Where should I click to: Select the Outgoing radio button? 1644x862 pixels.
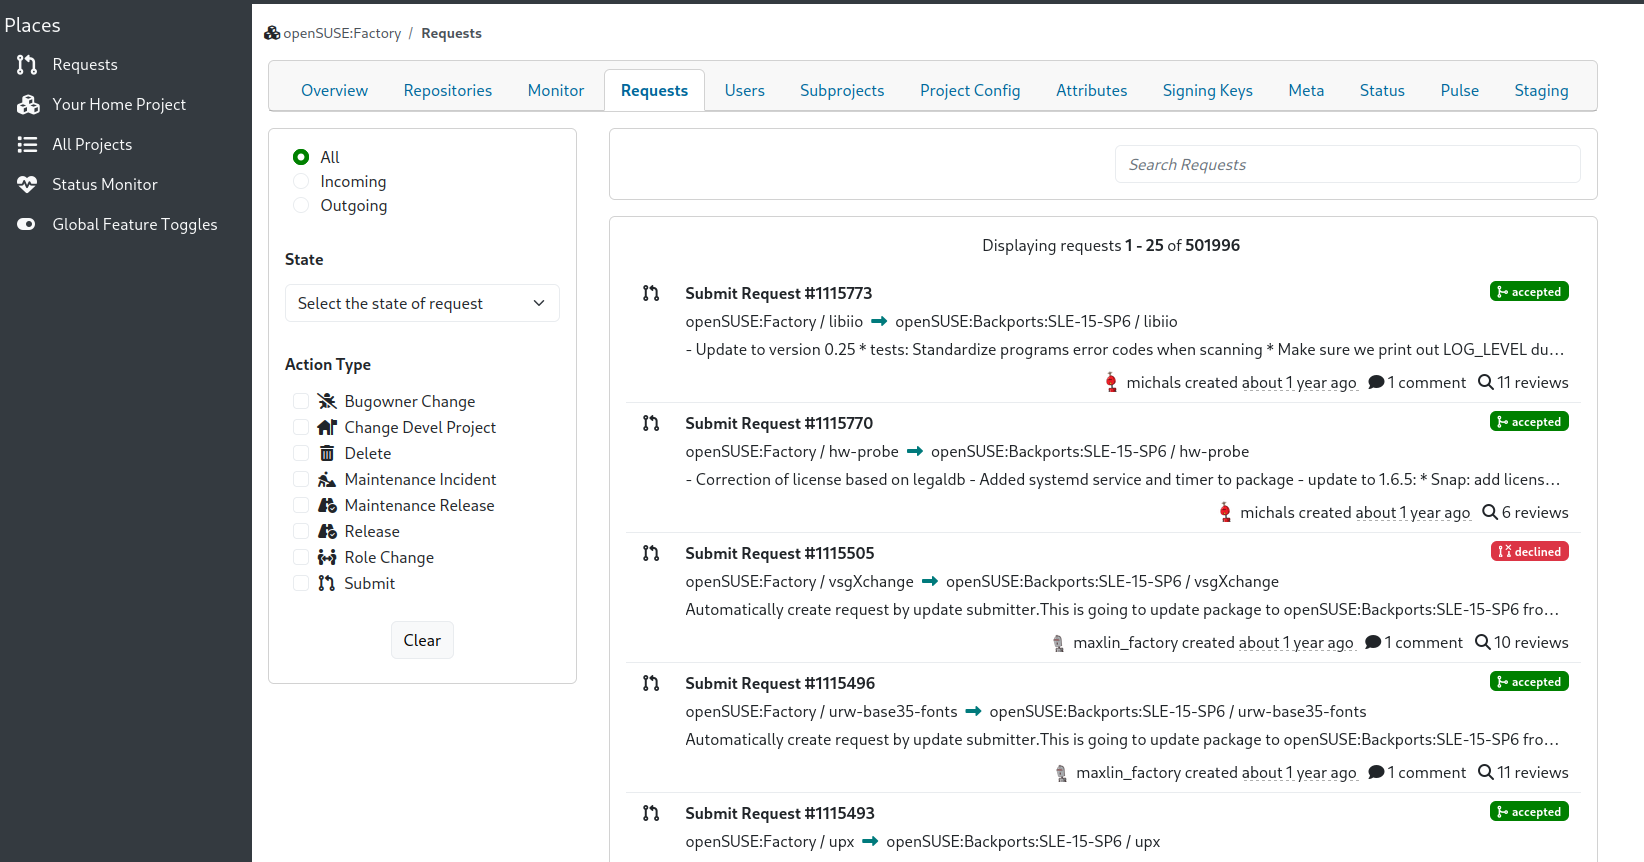301,205
